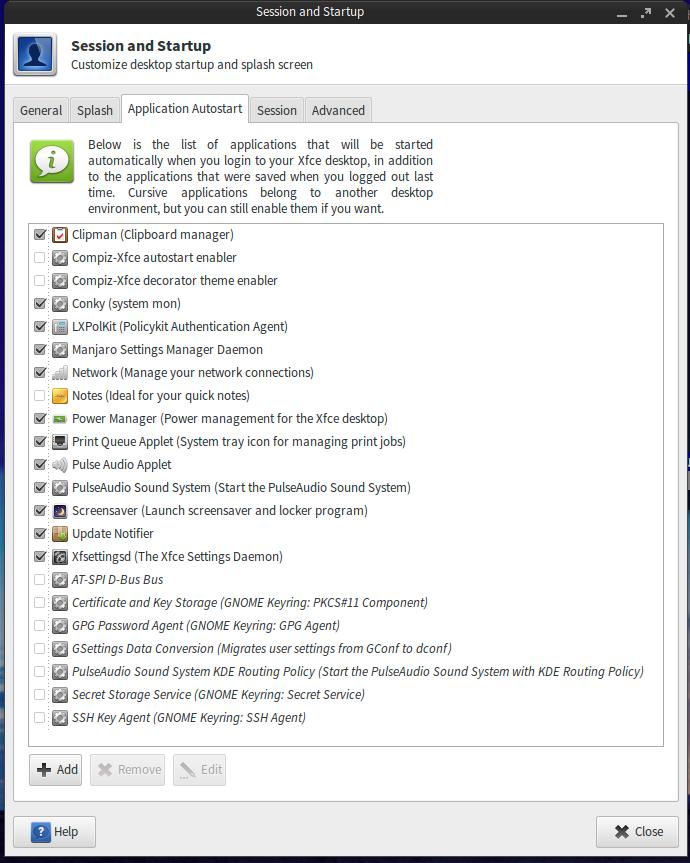Open the Advanced tab
Screen dimensions: 690x863
[x=338, y=111]
